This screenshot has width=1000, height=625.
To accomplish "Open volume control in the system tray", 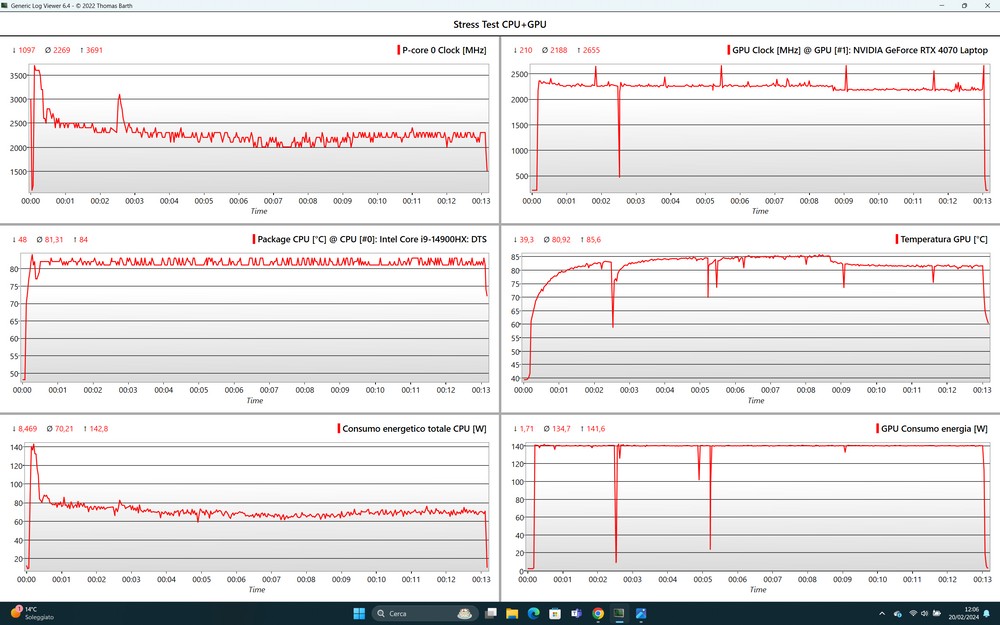I will point(926,613).
